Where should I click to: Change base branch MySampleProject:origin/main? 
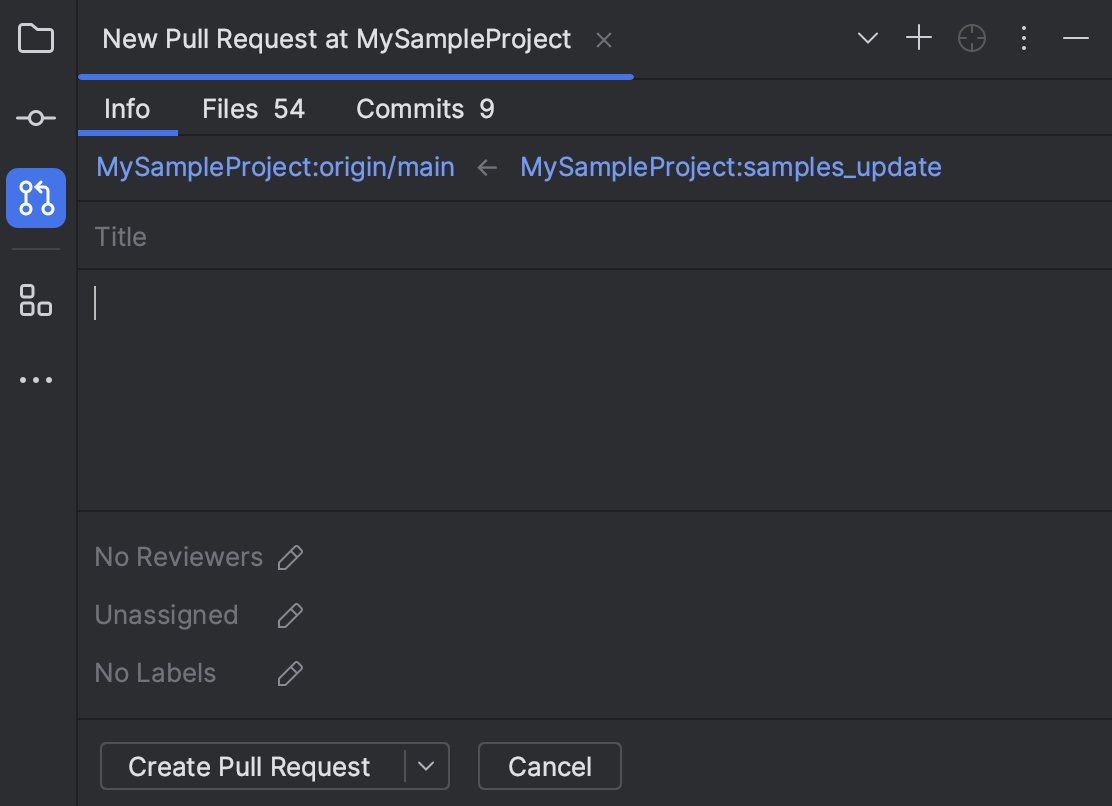(275, 167)
